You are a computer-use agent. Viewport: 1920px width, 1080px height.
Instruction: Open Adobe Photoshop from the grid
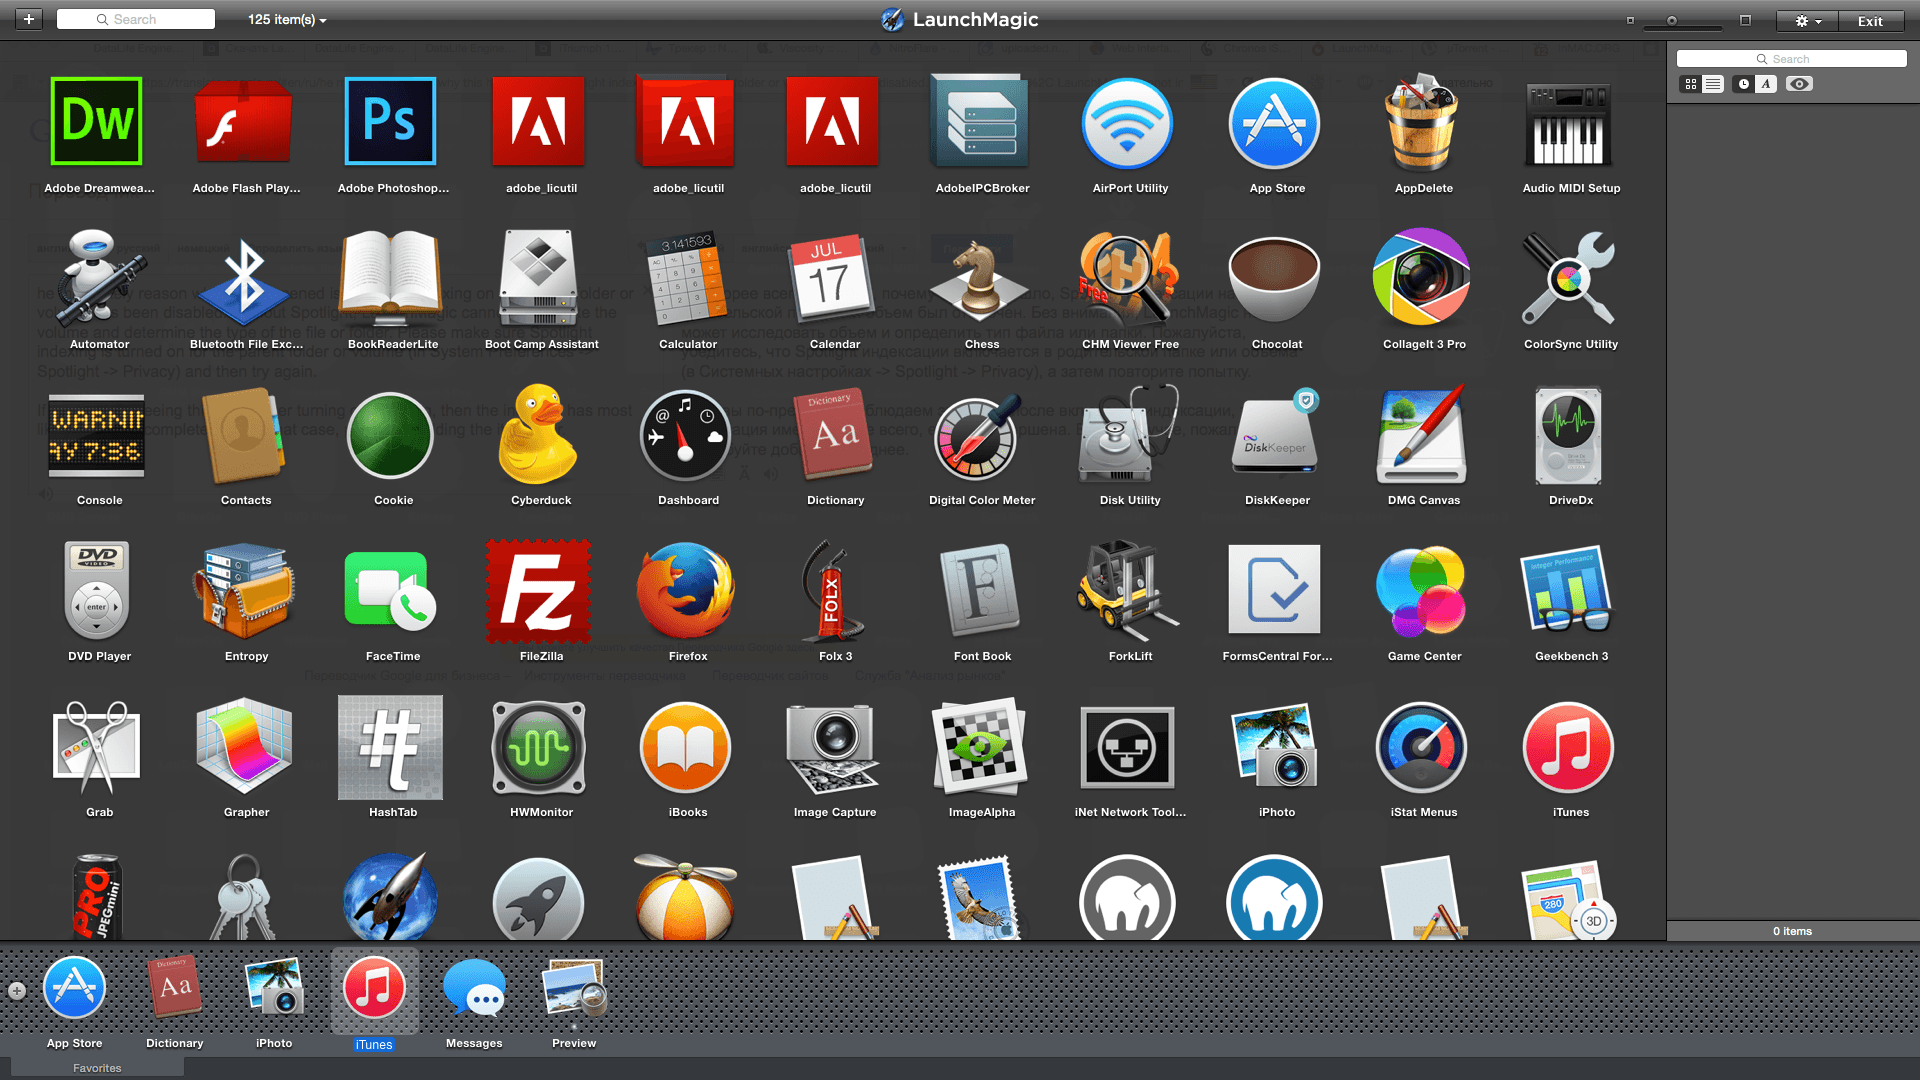click(391, 122)
